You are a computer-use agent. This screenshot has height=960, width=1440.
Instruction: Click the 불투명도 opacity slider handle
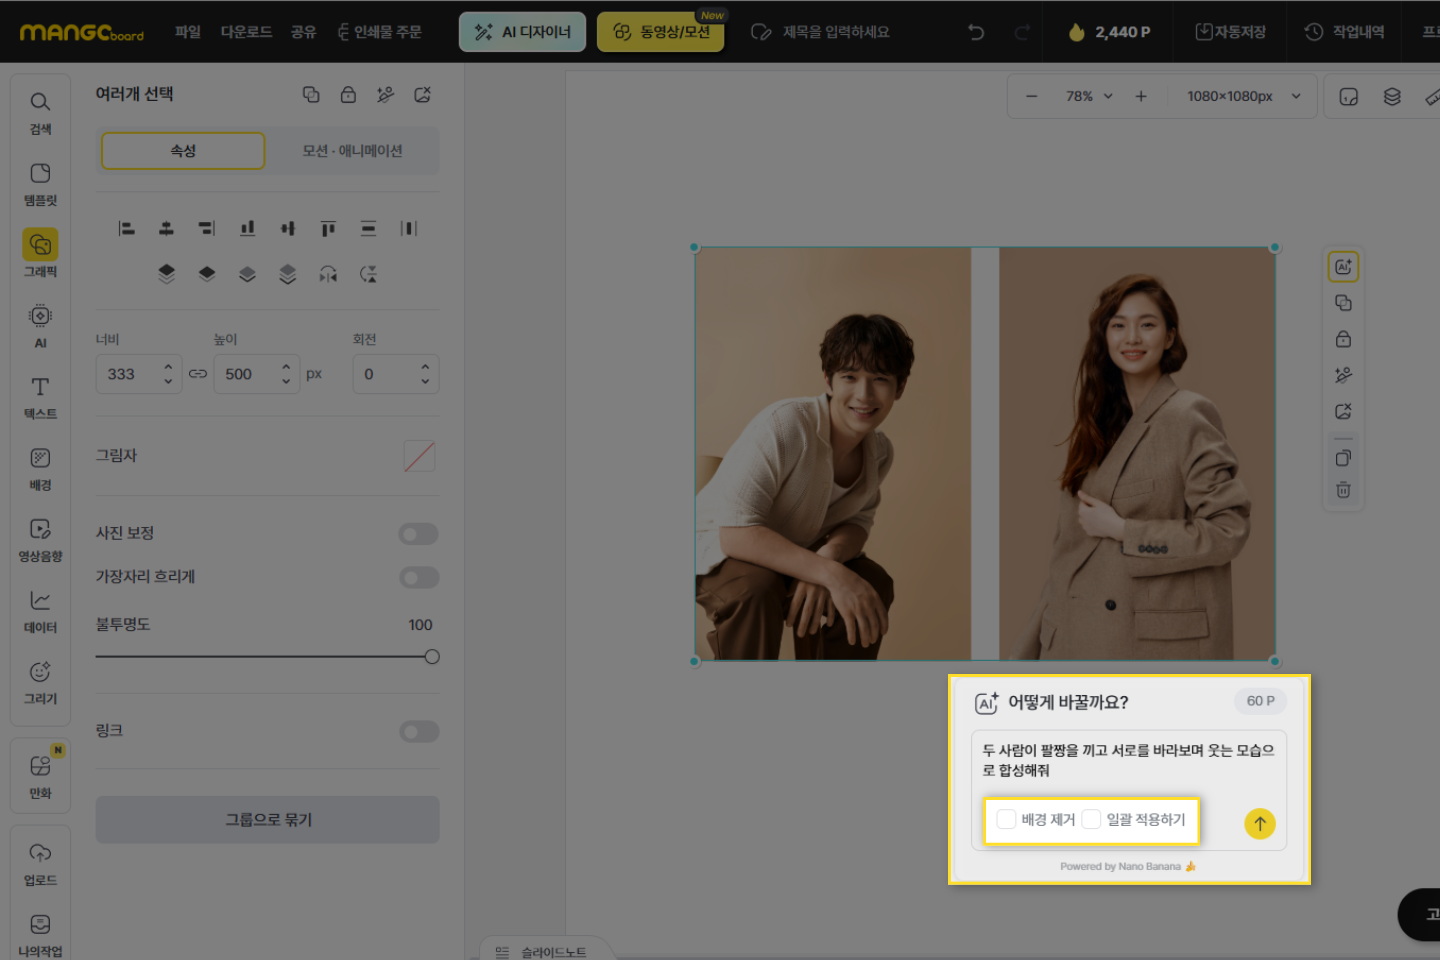pyautogui.click(x=432, y=657)
